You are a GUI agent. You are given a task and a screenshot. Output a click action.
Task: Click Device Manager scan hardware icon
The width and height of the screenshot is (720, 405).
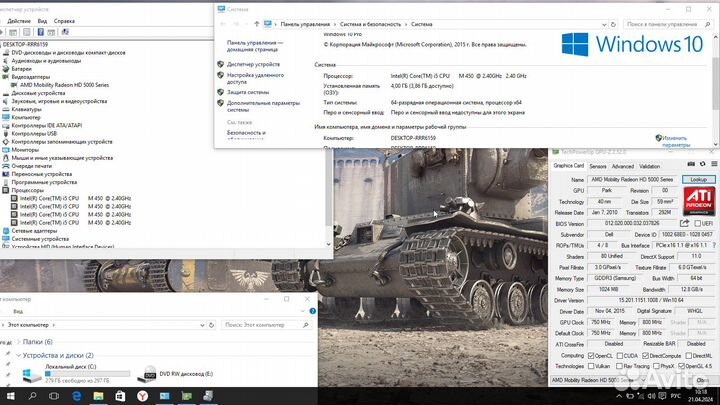[x=65, y=32]
